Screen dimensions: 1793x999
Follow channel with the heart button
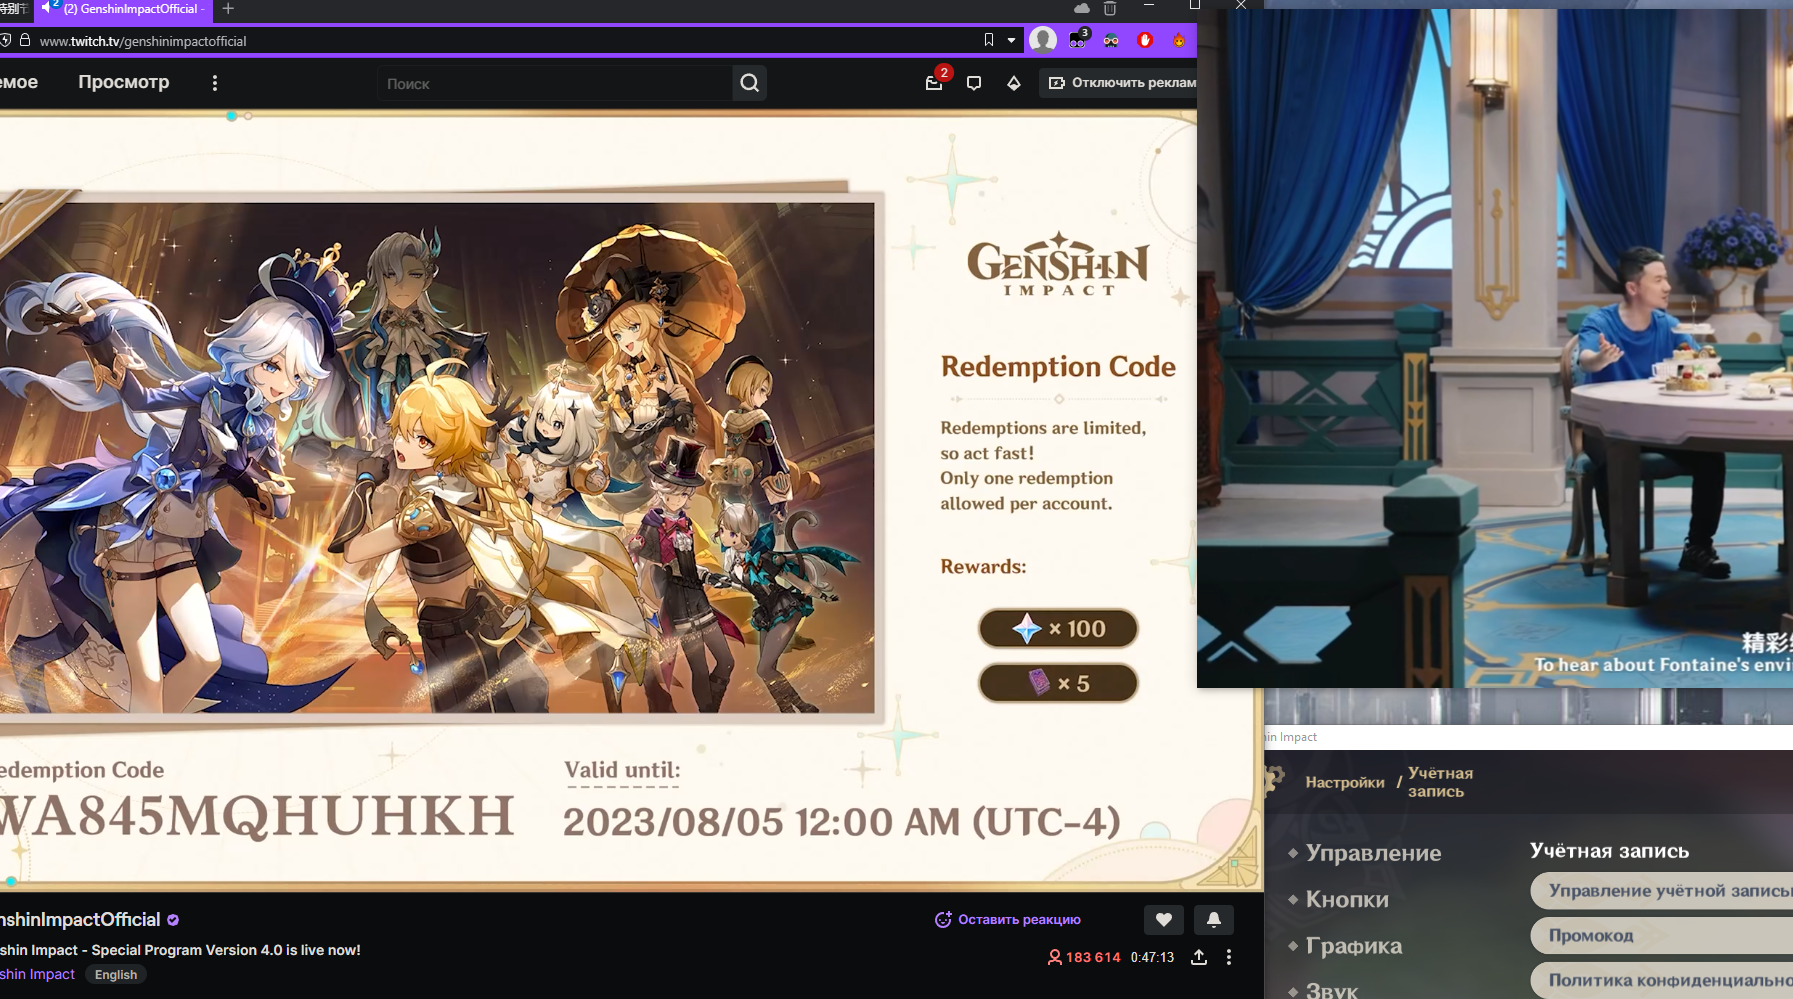click(x=1164, y=920)
